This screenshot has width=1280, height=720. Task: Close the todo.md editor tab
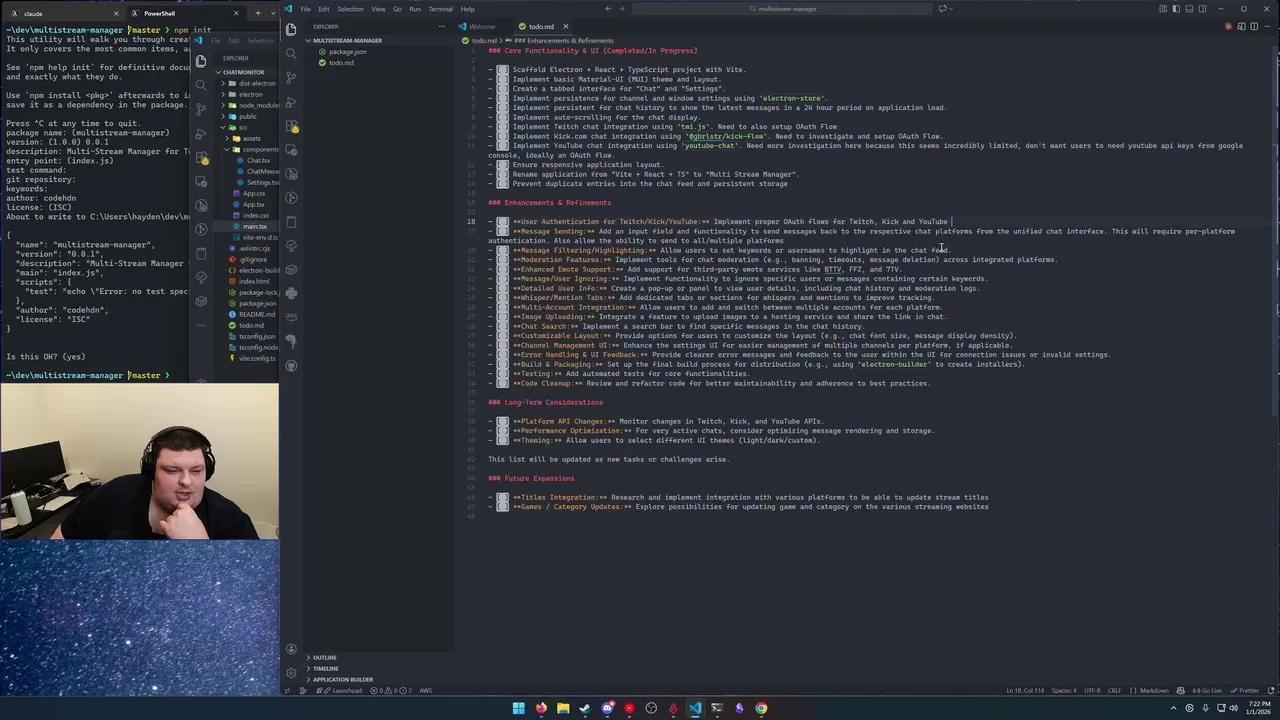coord(565,27)
